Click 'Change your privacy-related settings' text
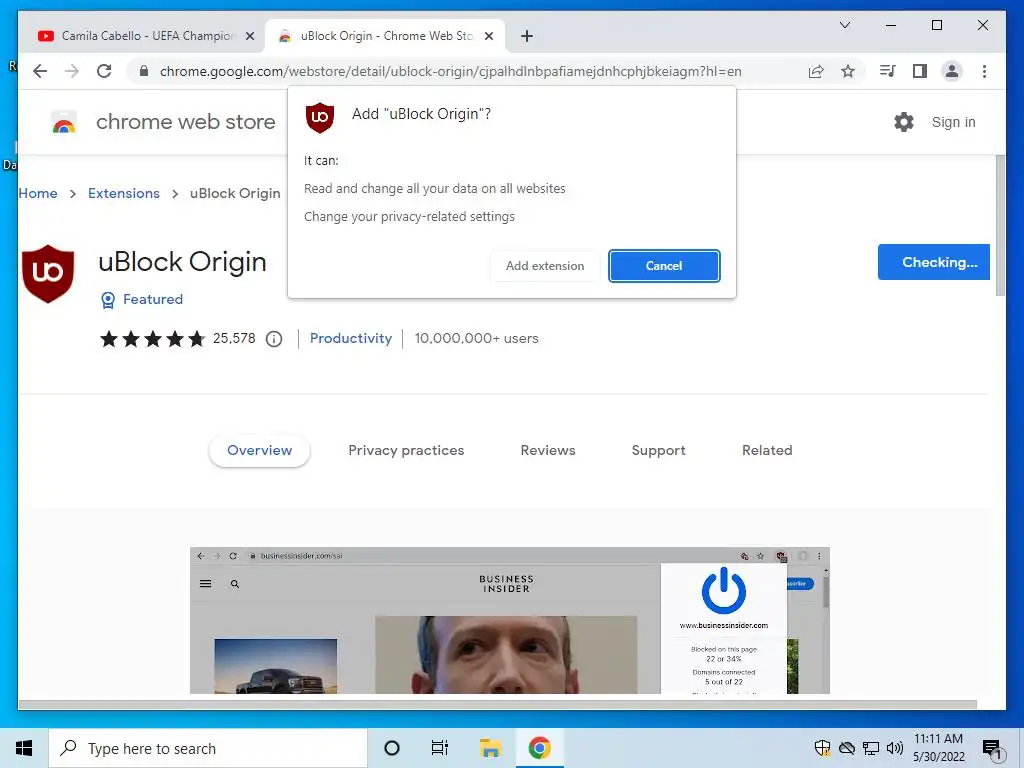Viewport: 1024px width, 768px height. pos(409,217)
